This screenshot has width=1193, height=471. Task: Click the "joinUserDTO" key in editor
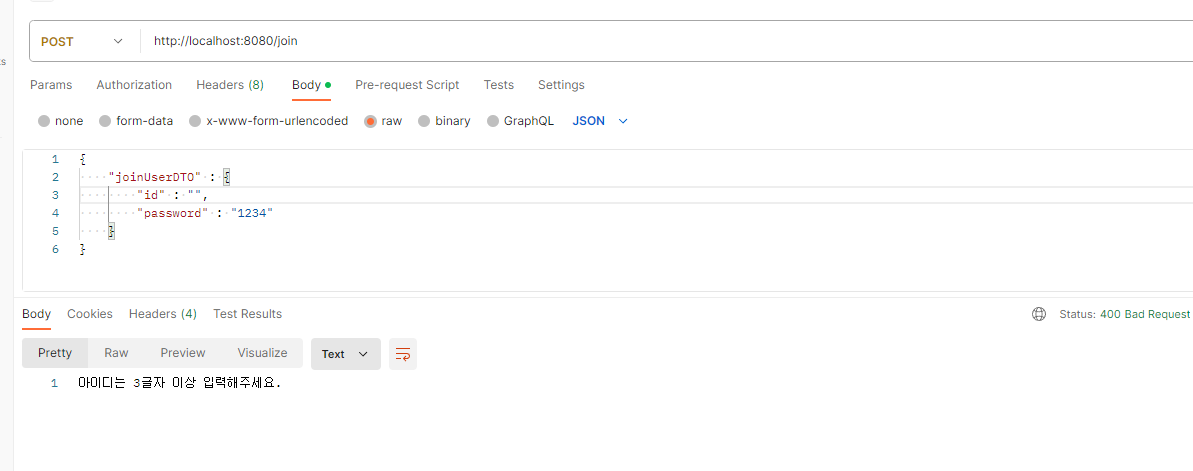(157, 177)
